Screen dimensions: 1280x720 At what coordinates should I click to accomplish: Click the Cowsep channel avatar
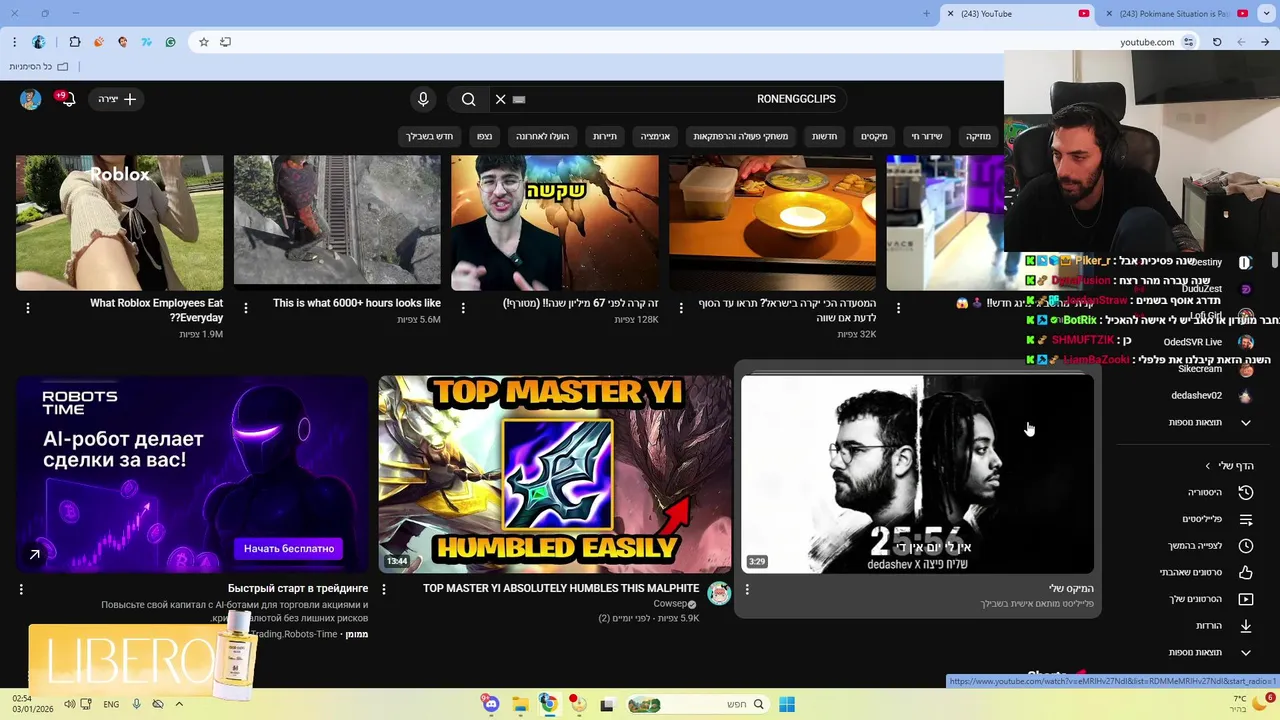719,593
